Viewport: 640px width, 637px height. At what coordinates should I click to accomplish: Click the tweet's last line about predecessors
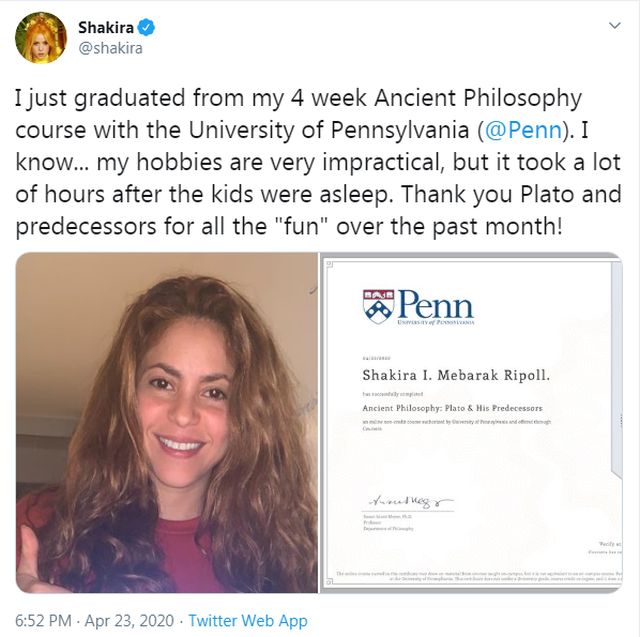[289, 226]
